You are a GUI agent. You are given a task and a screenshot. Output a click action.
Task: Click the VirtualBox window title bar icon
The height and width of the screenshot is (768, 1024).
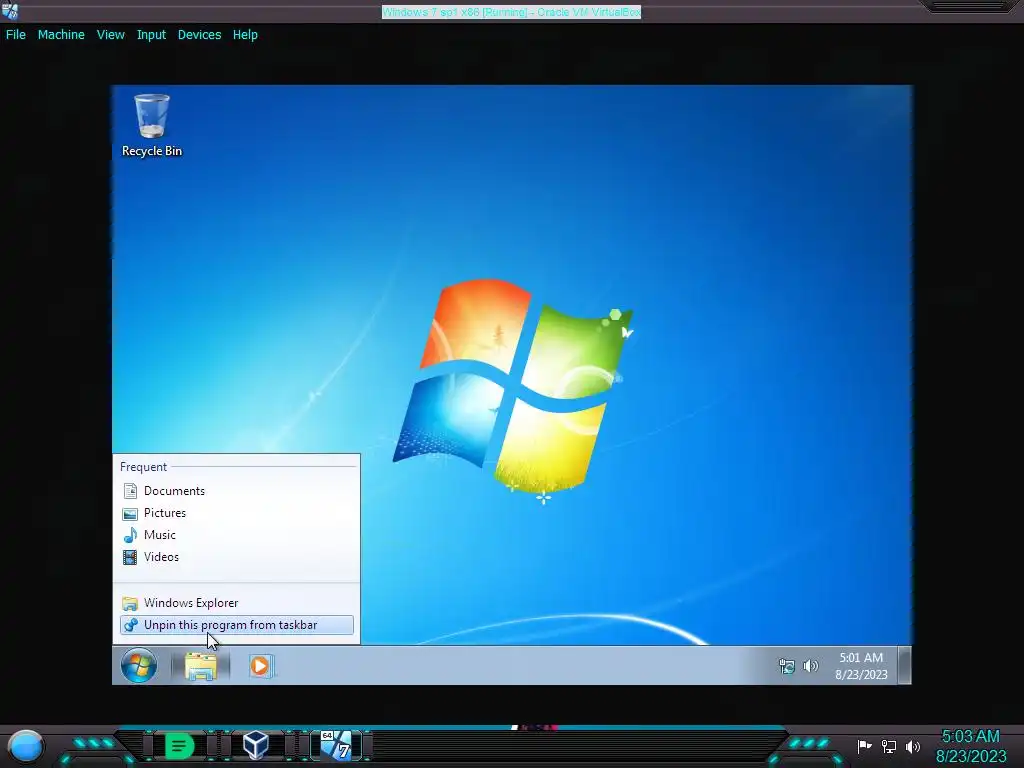(10, 10)
